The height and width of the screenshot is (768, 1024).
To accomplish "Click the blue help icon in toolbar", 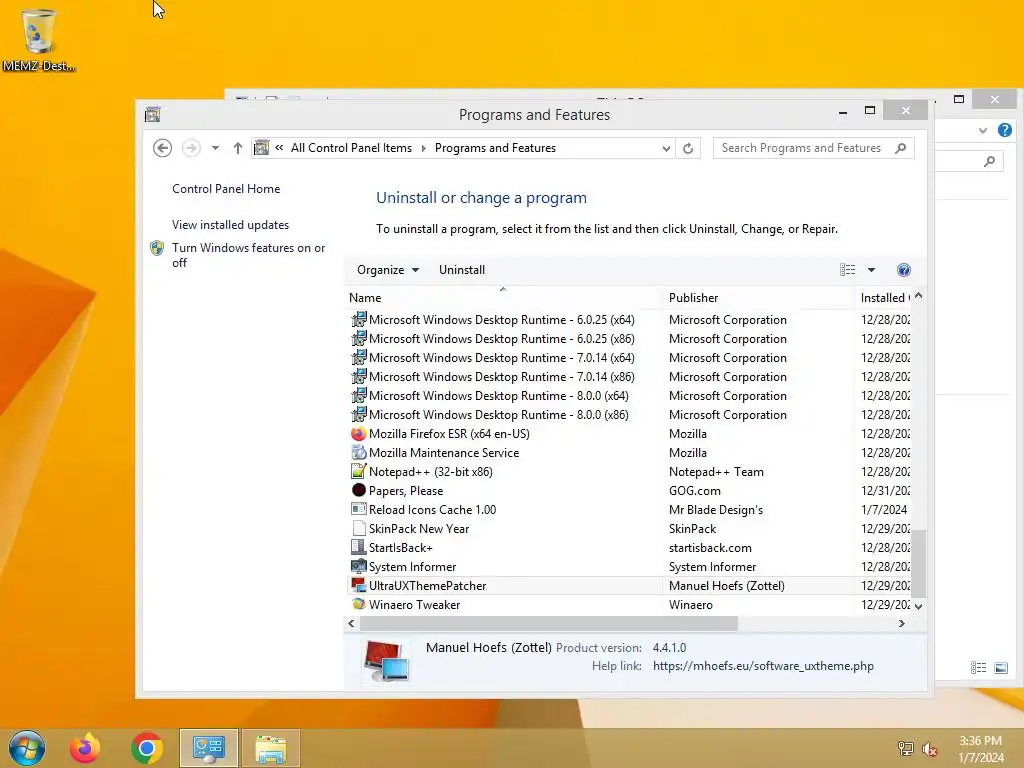I will click(x=904, y=270).
